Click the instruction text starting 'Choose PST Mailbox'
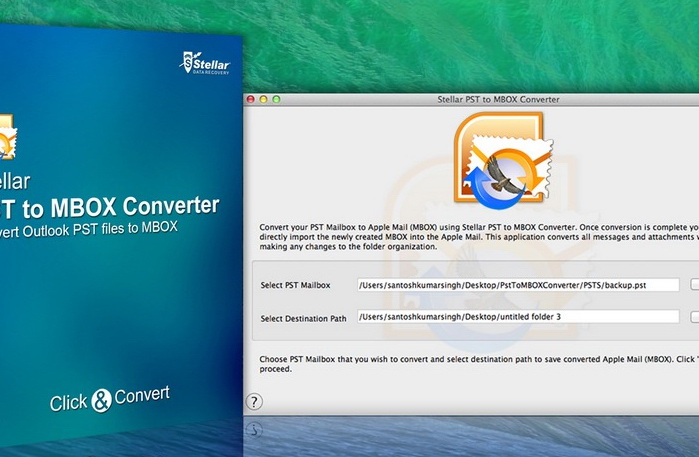The width and height of the screenshot is (699, 457). tap(479, 364)
